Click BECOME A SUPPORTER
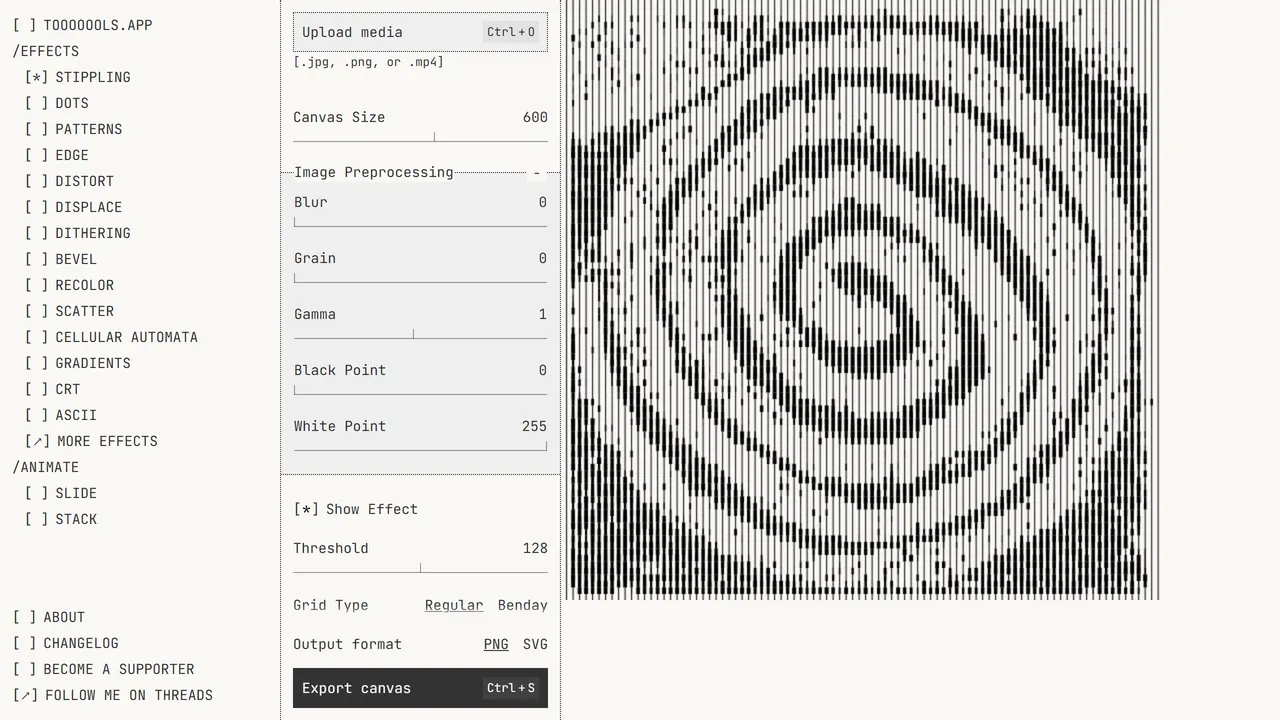The height and width of the screenshot is (720, 1280). (104, 669)
